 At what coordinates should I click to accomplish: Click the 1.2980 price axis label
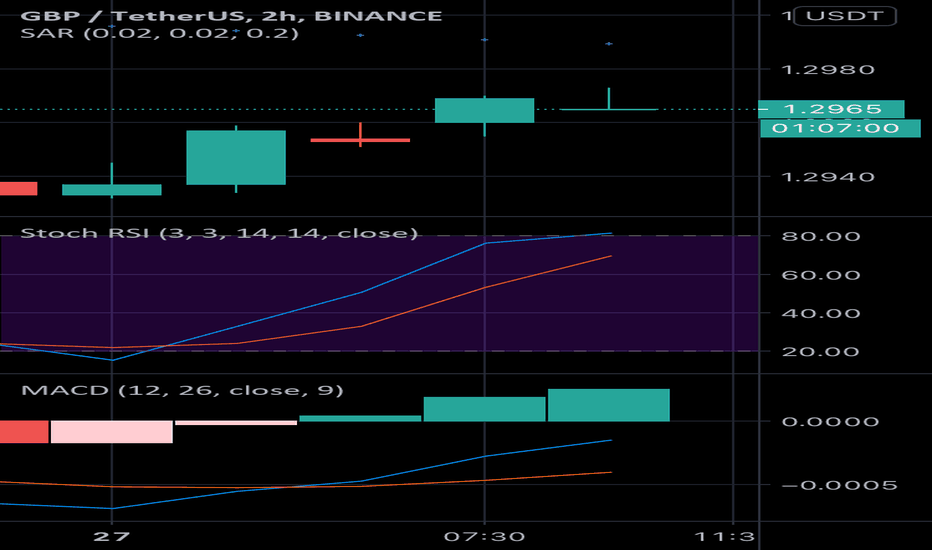(x=827, y=70)
